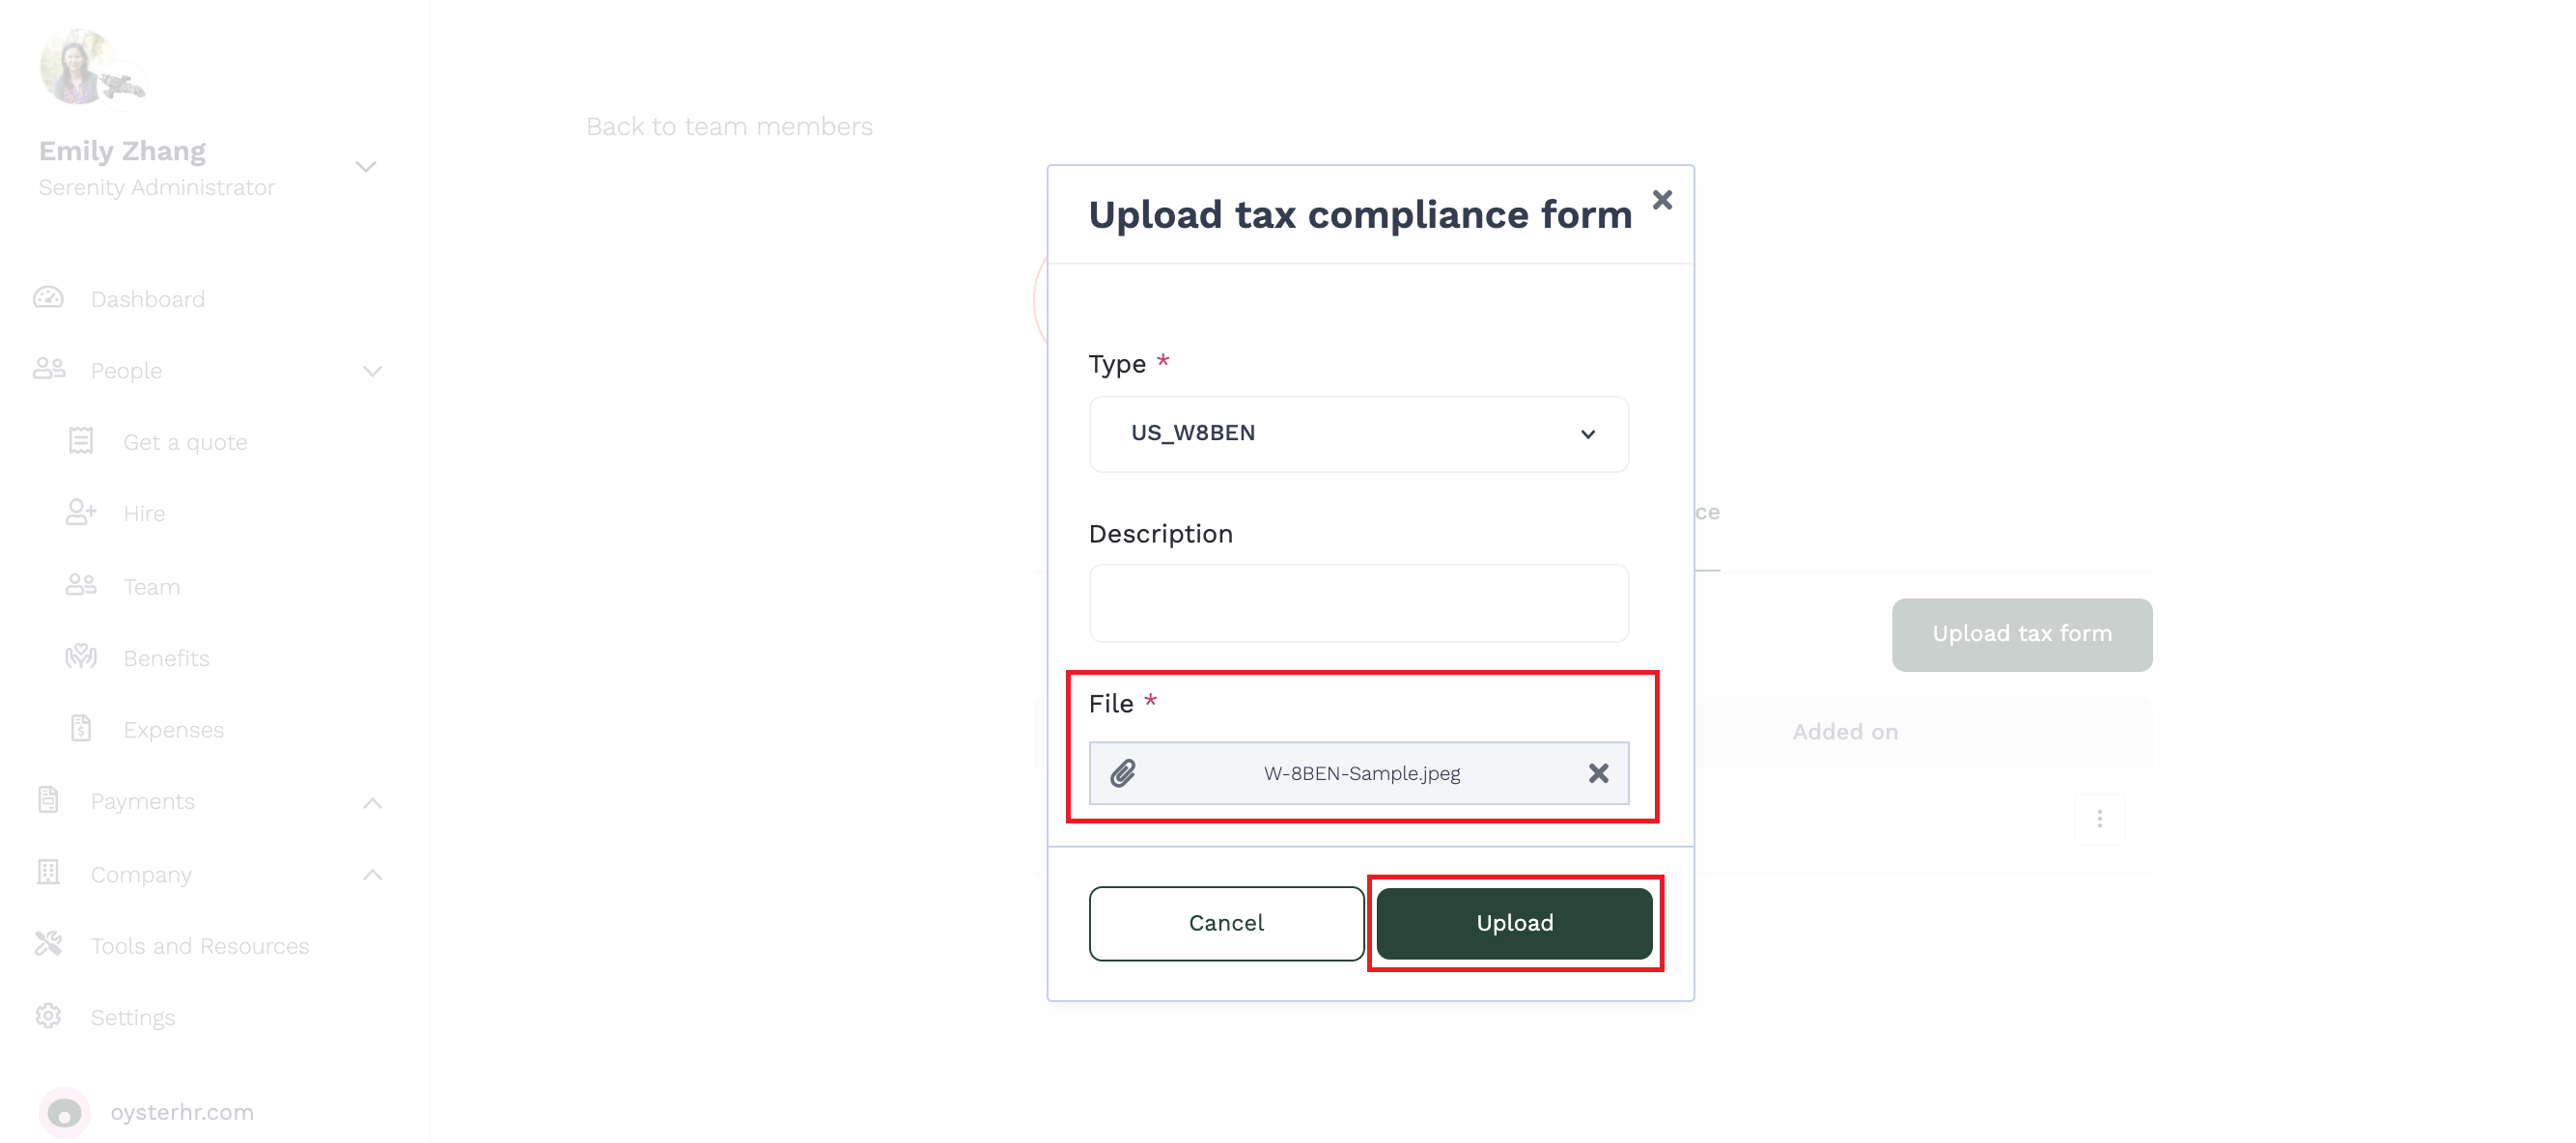Open Emily Zhang account dropdown
This screenshot has height=1143, width=2576.
click(x=366, y=167)
